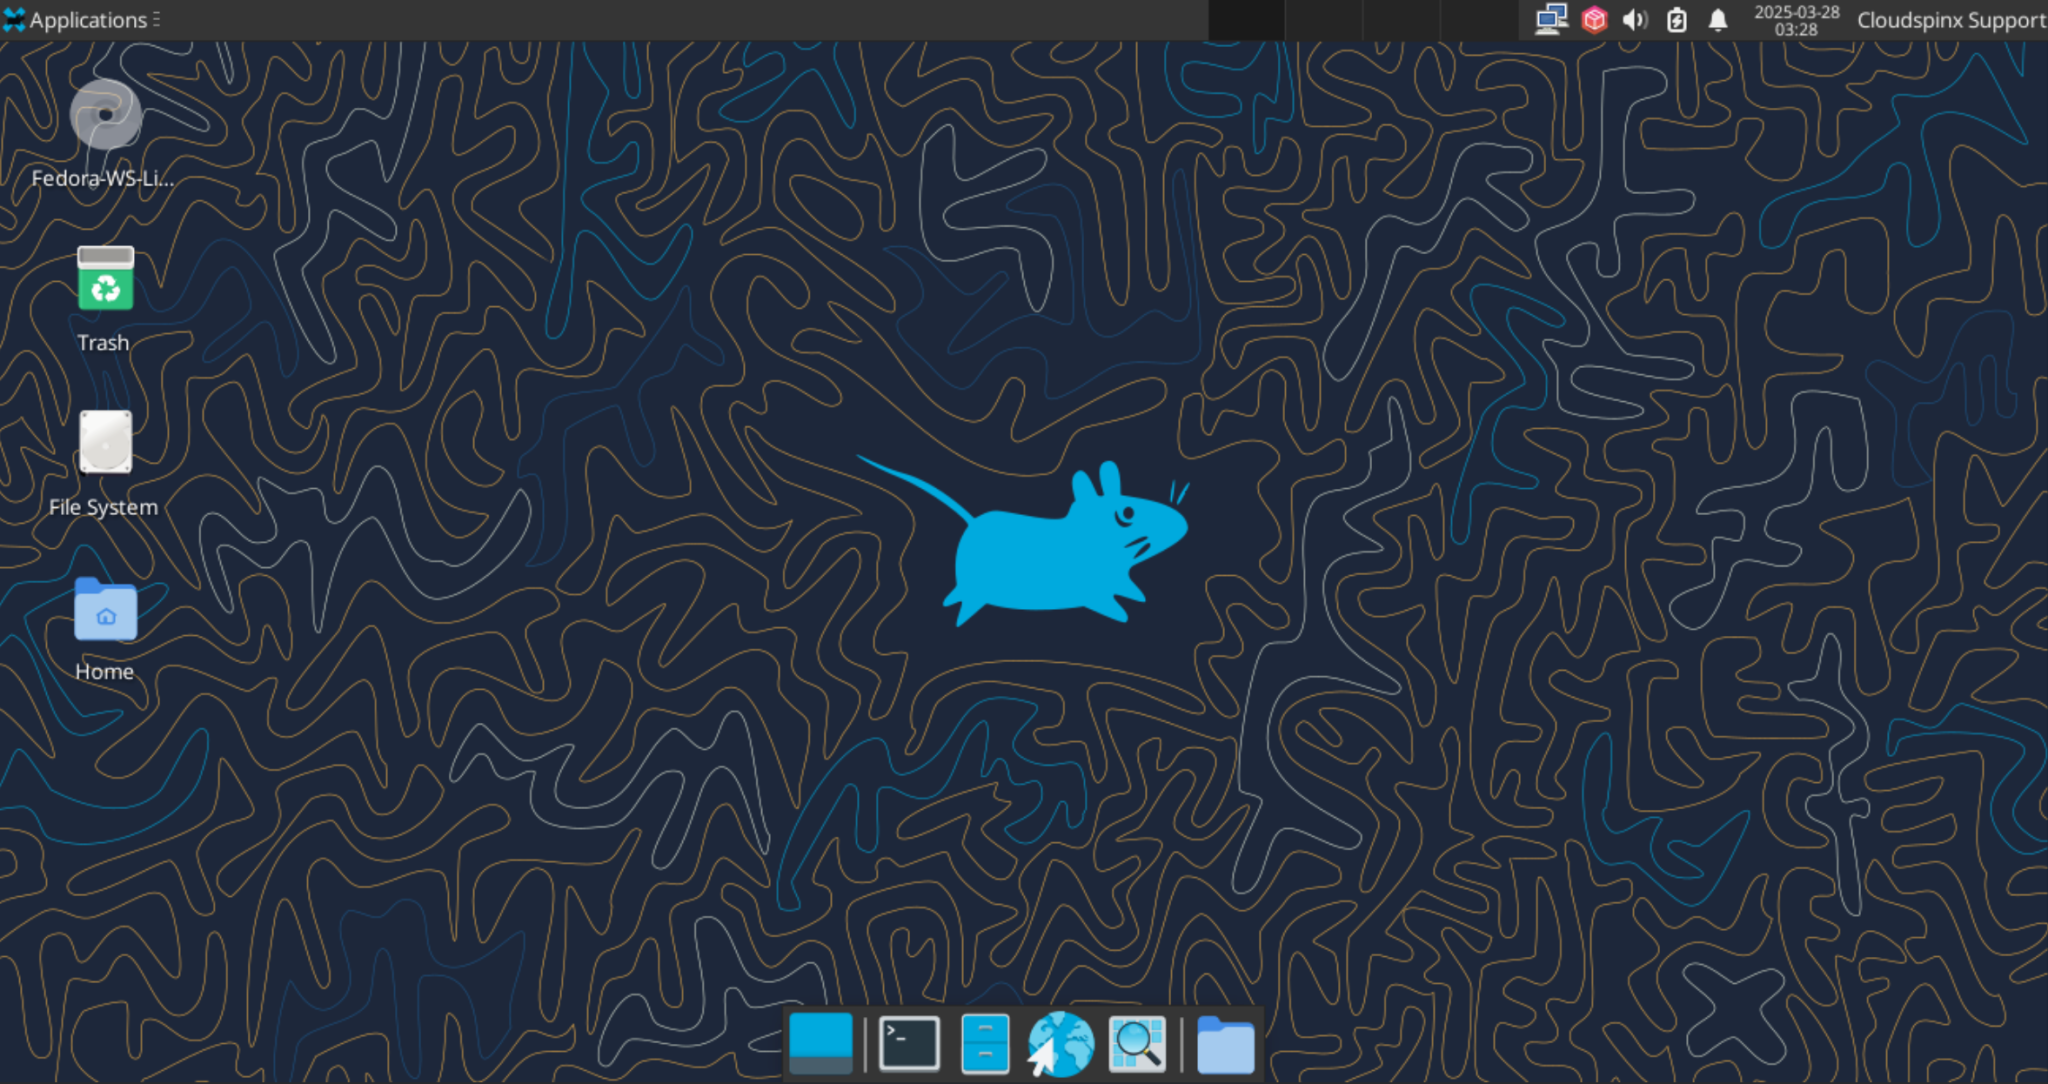Open the folder directory menu on the dock
Viewport: 2048px width, 1084px height.
[x=1225, y=1043]
